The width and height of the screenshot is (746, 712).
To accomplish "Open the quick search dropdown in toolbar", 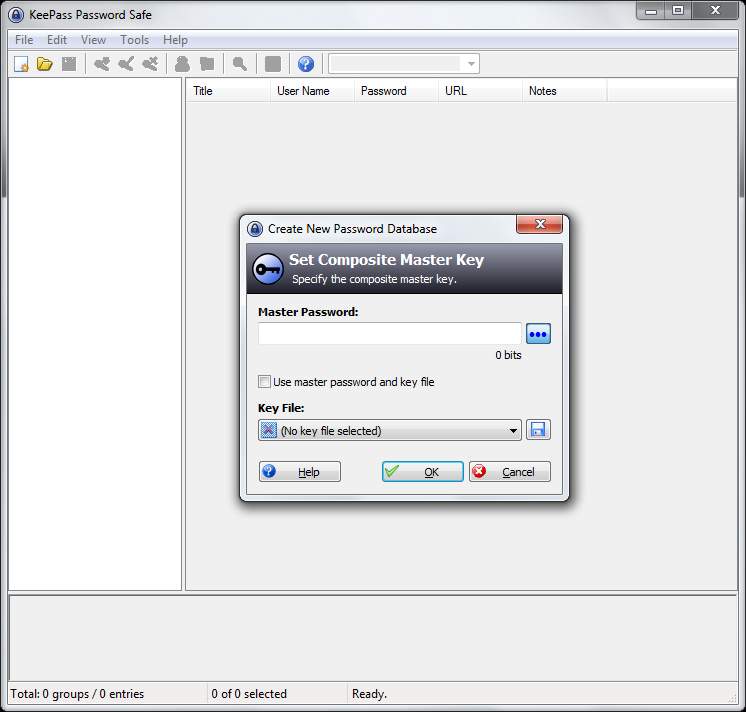I will click(x=471, y=64).
